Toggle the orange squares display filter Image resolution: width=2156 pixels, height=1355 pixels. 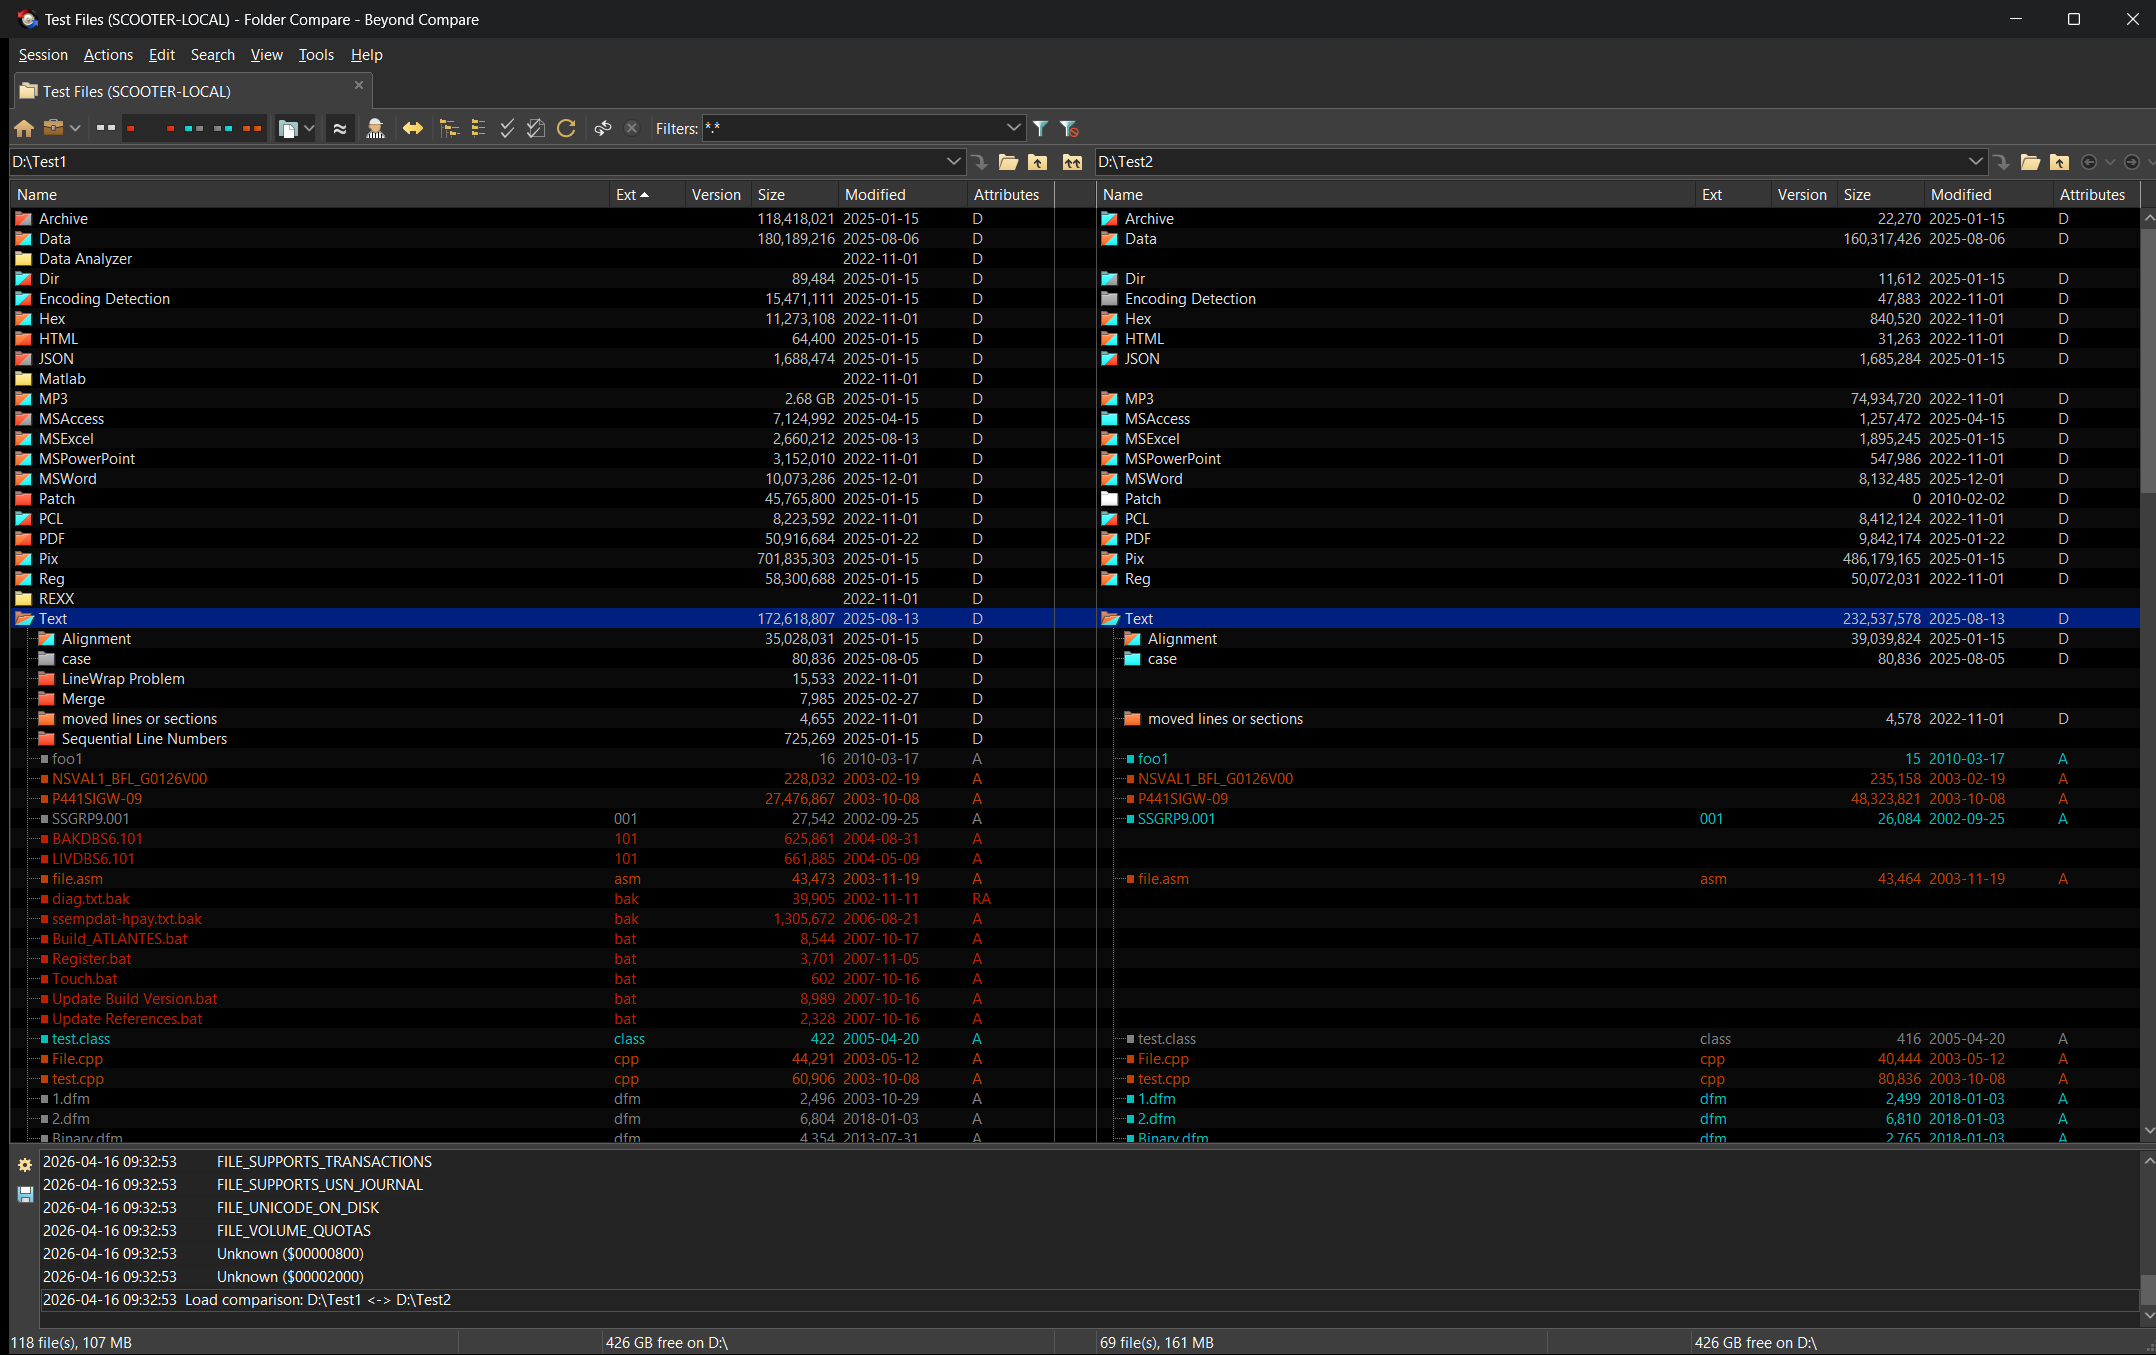[252, 128]
